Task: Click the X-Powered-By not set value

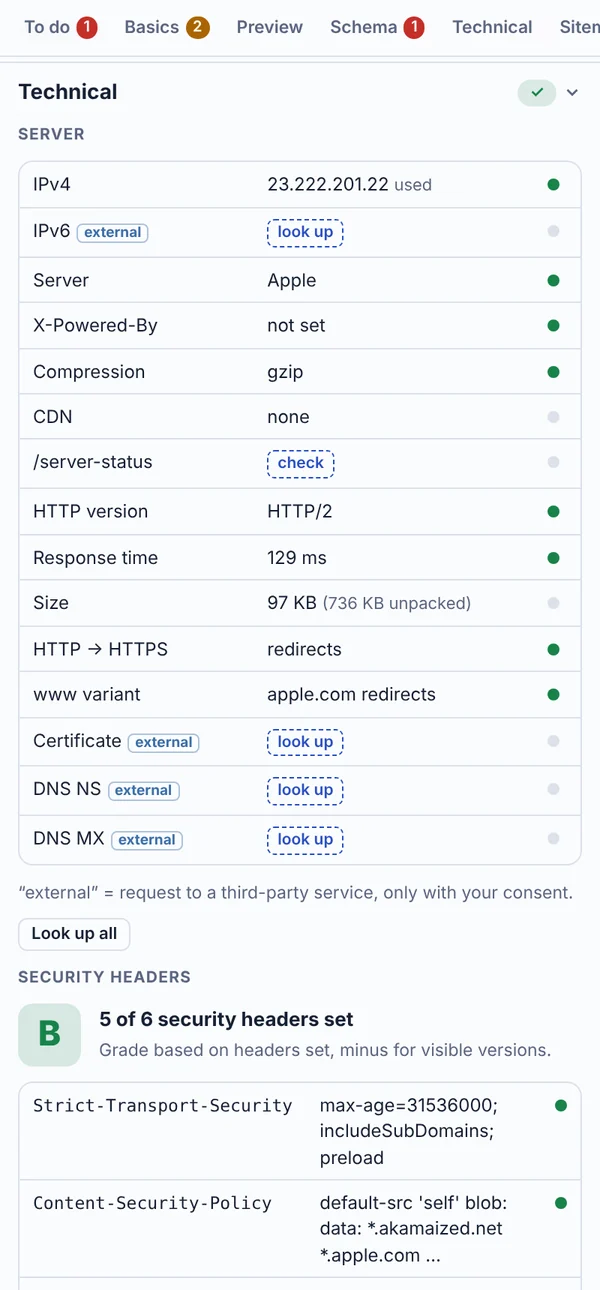Action: click(x=296, y=326)
